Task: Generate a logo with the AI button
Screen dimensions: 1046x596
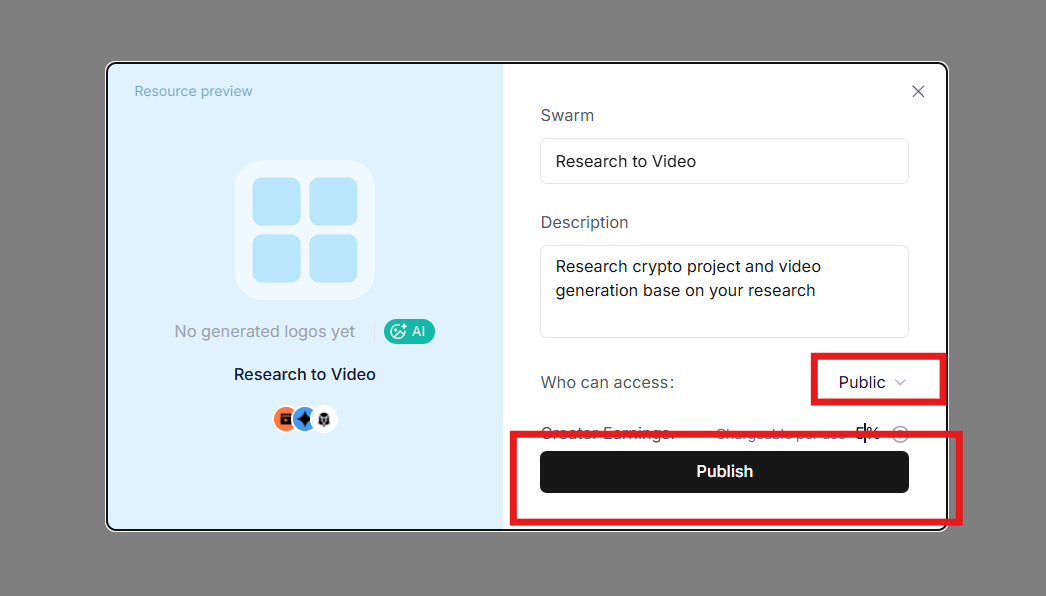Action: (x=409, y=332)
